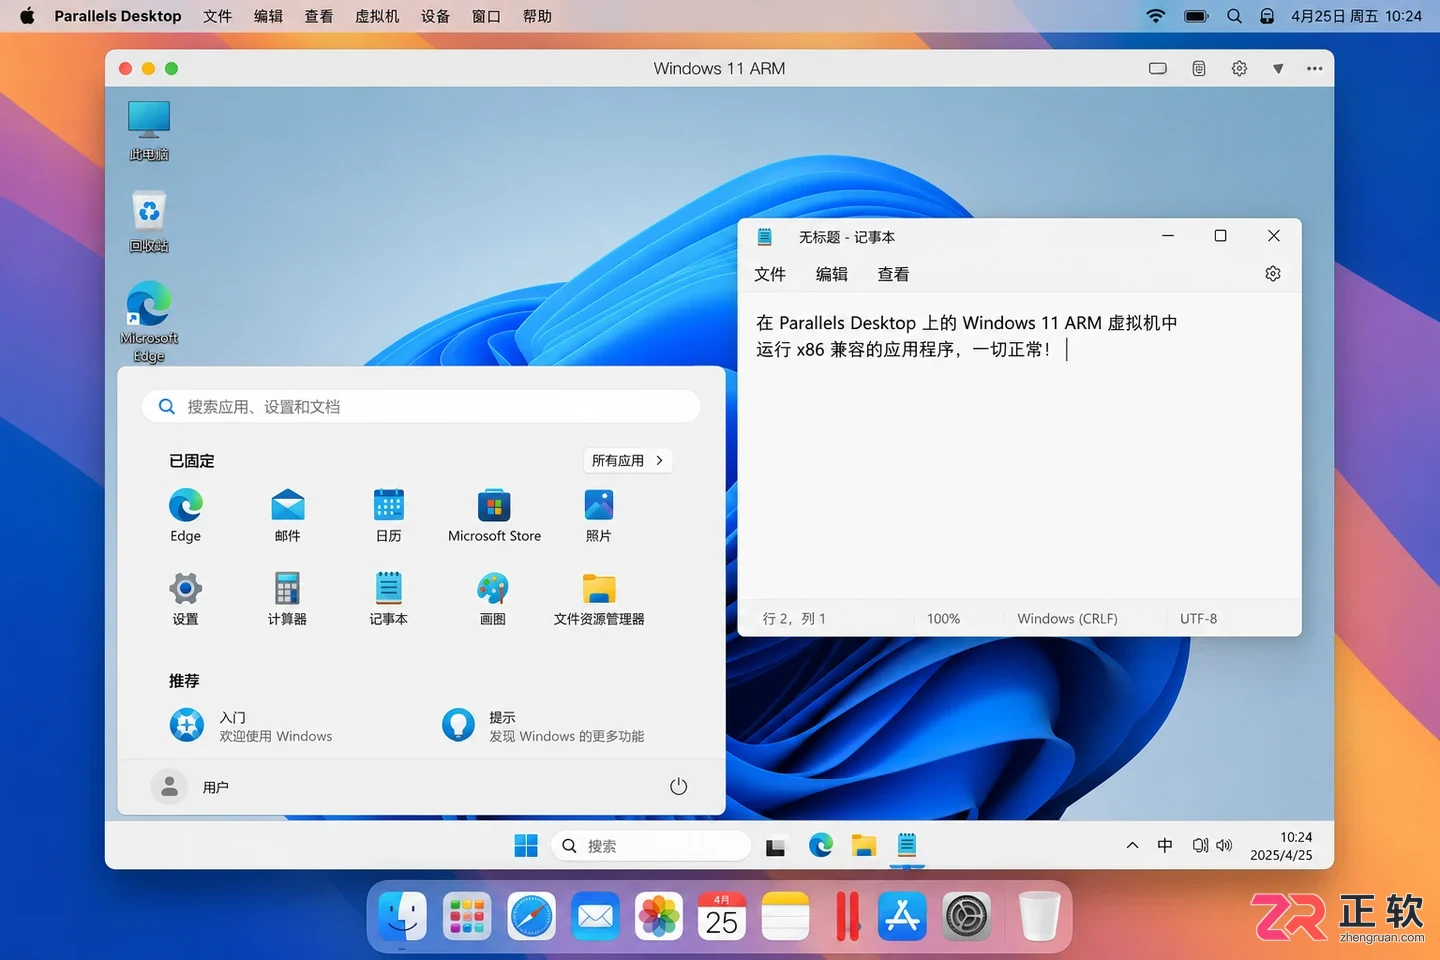The height and width of the screenshot is (960, 1440).
Task: Open the 照片 Photos app
Action: pyautogui.click(x=598, y=514)
